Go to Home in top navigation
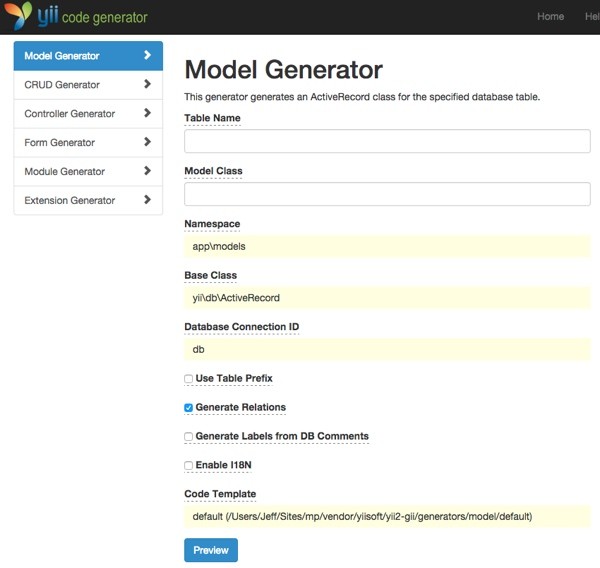The image size is (600, 568). coord(551,16)
